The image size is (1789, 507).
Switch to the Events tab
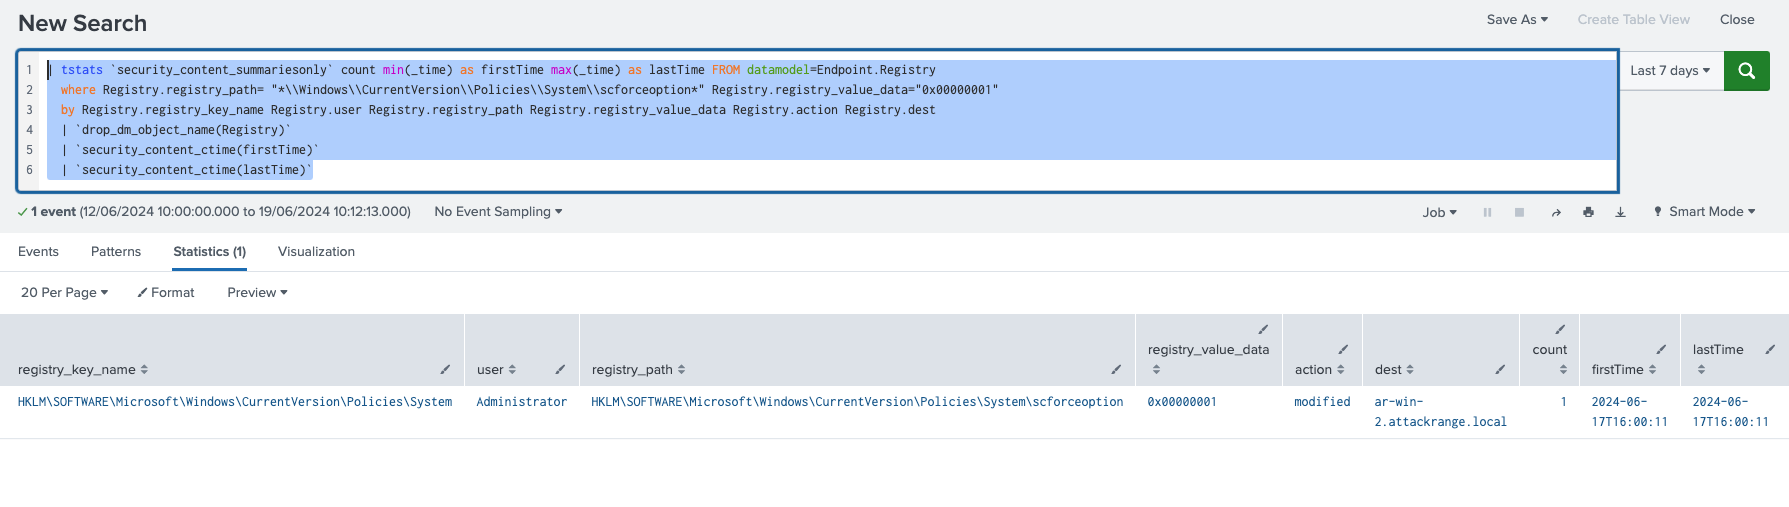point(38,252)
